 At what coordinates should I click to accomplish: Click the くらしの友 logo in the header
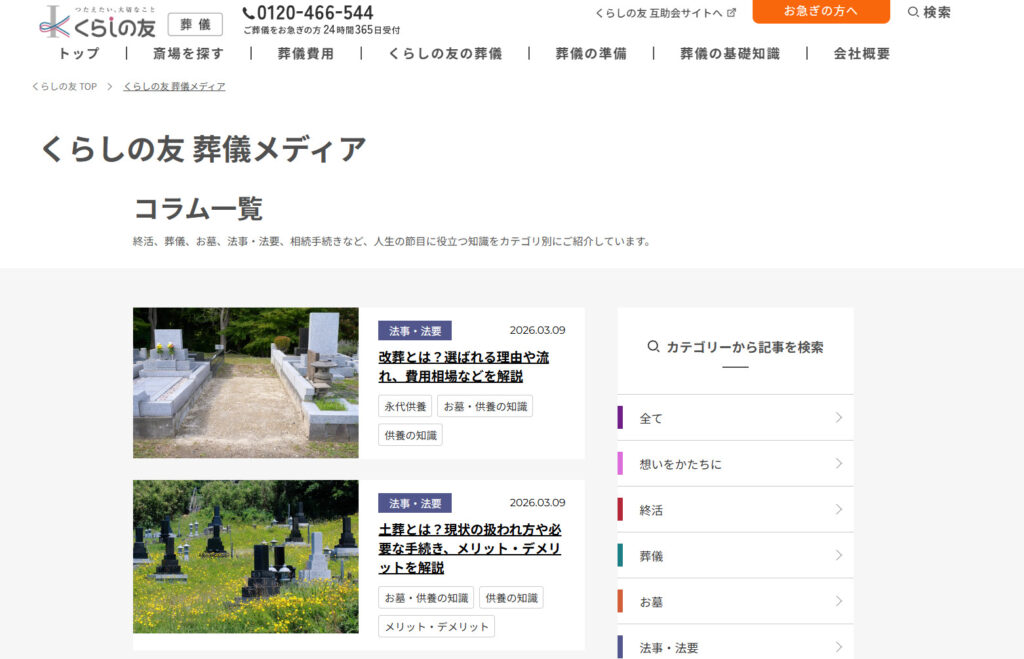pyautogui.click(x=97, y=22)
